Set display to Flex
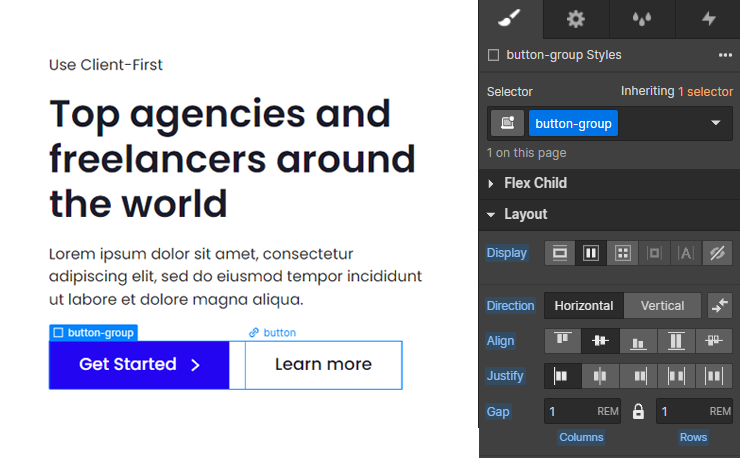740x458 pixels. (591, 253)
